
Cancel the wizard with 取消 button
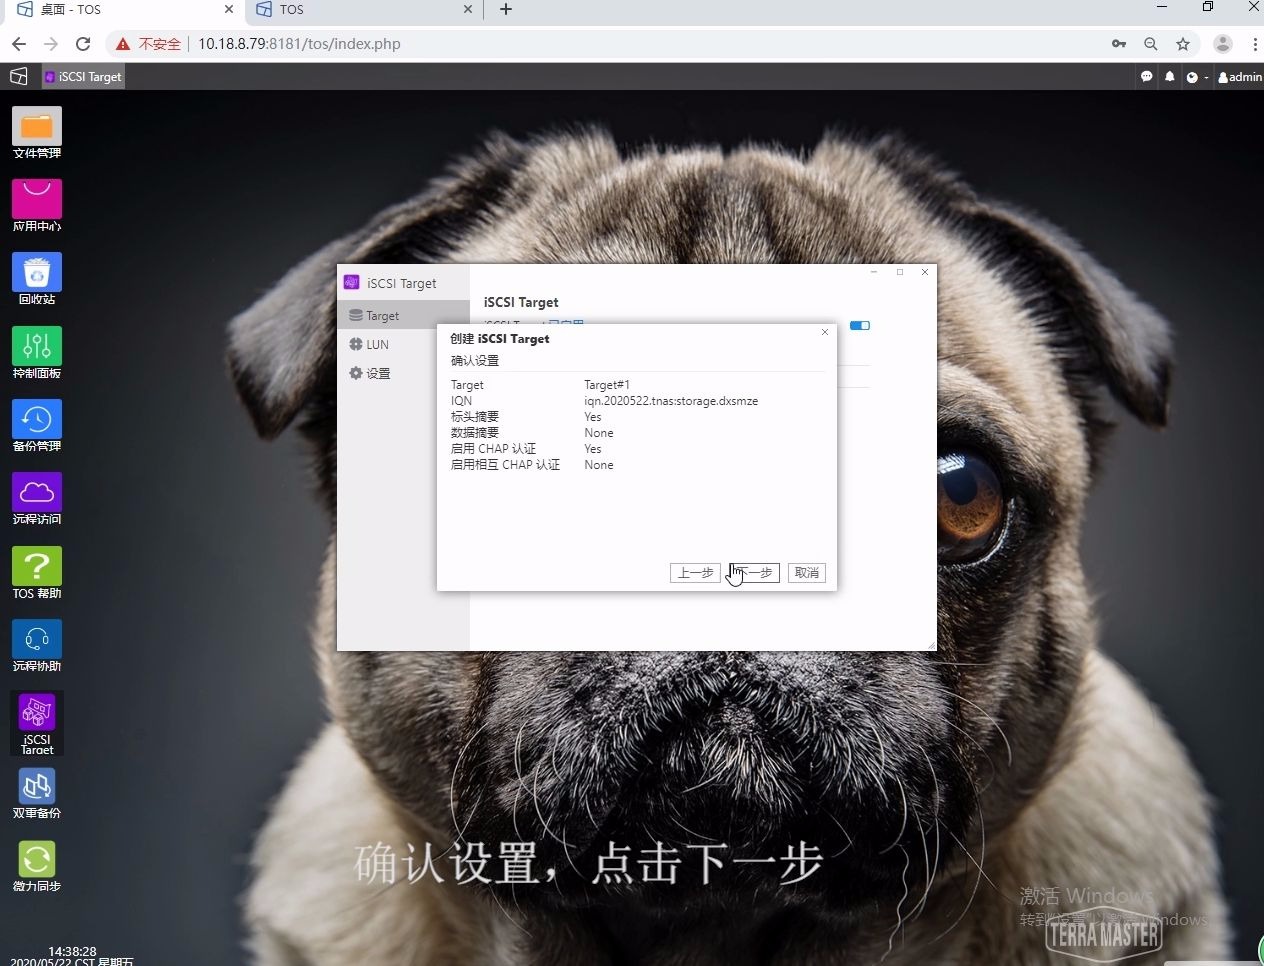coord(806,572)
